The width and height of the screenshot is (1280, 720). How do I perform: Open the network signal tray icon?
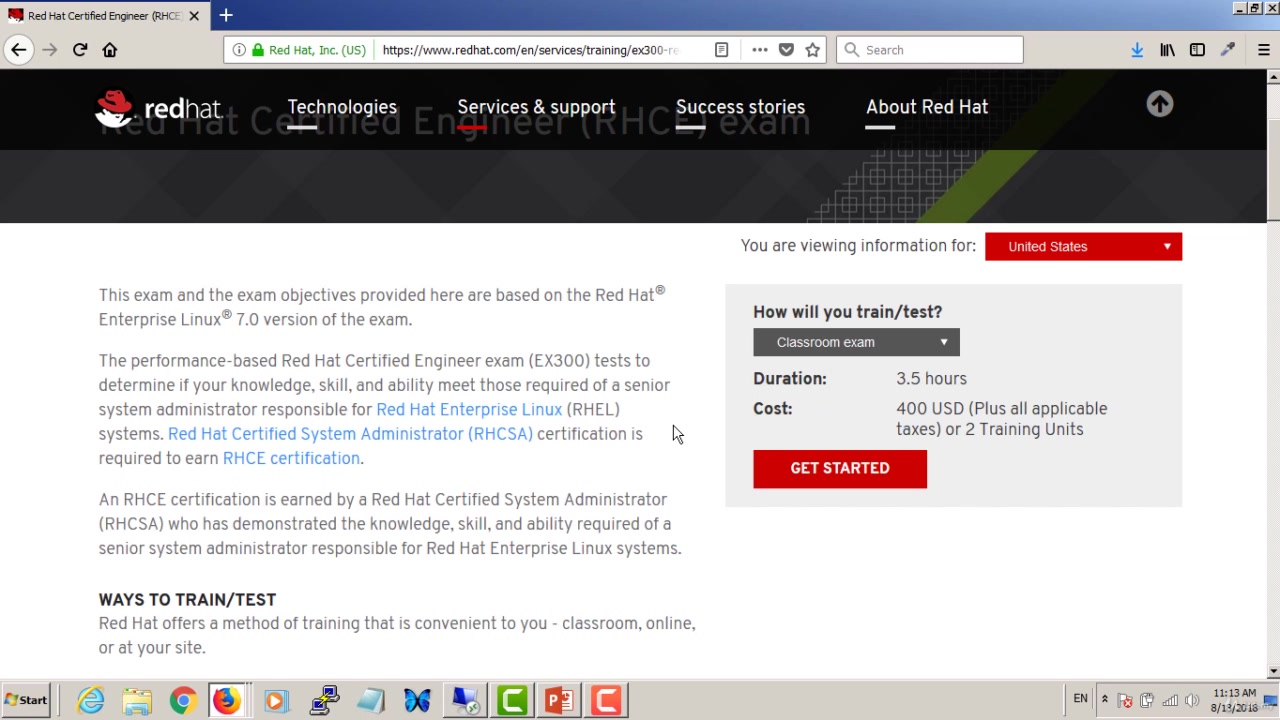coord(1169,700)
